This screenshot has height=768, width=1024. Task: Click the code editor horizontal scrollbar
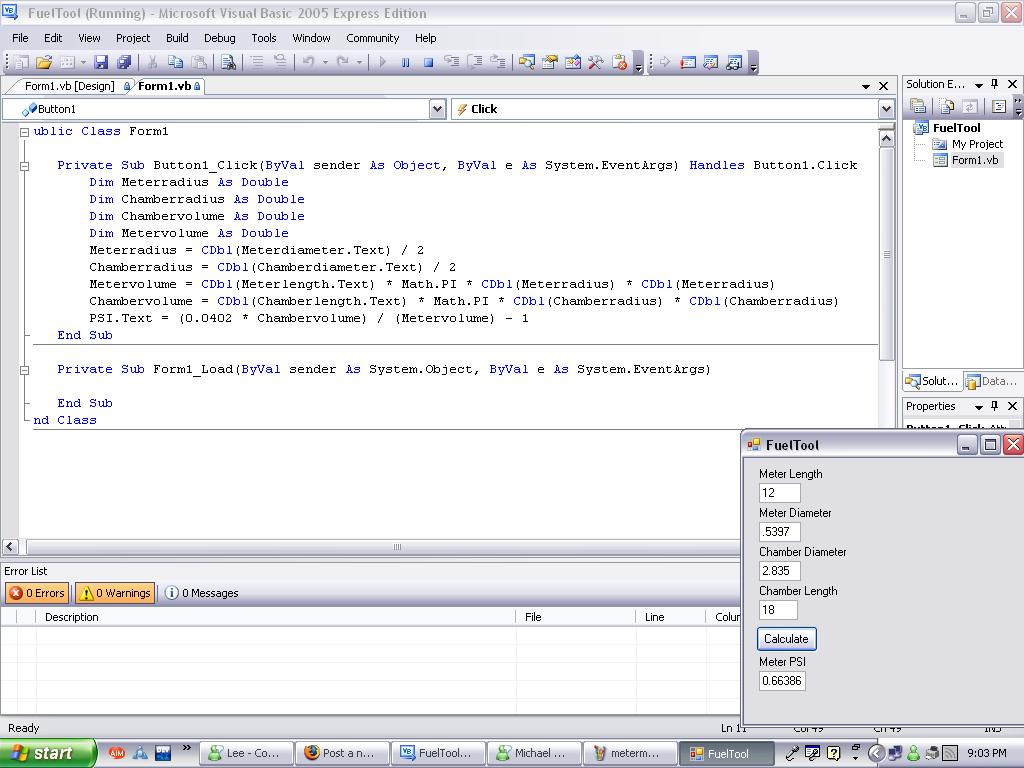click(396, 547)
